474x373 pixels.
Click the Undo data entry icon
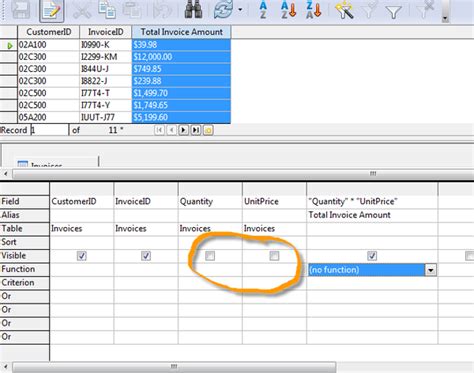pyautogui.click(x=162, y=9)
